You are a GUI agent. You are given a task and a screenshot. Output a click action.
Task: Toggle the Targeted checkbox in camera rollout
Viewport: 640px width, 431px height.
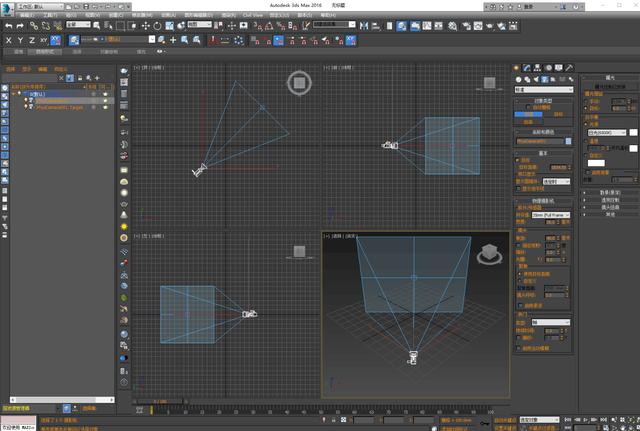pyautogui.click(x=517, y=160)
